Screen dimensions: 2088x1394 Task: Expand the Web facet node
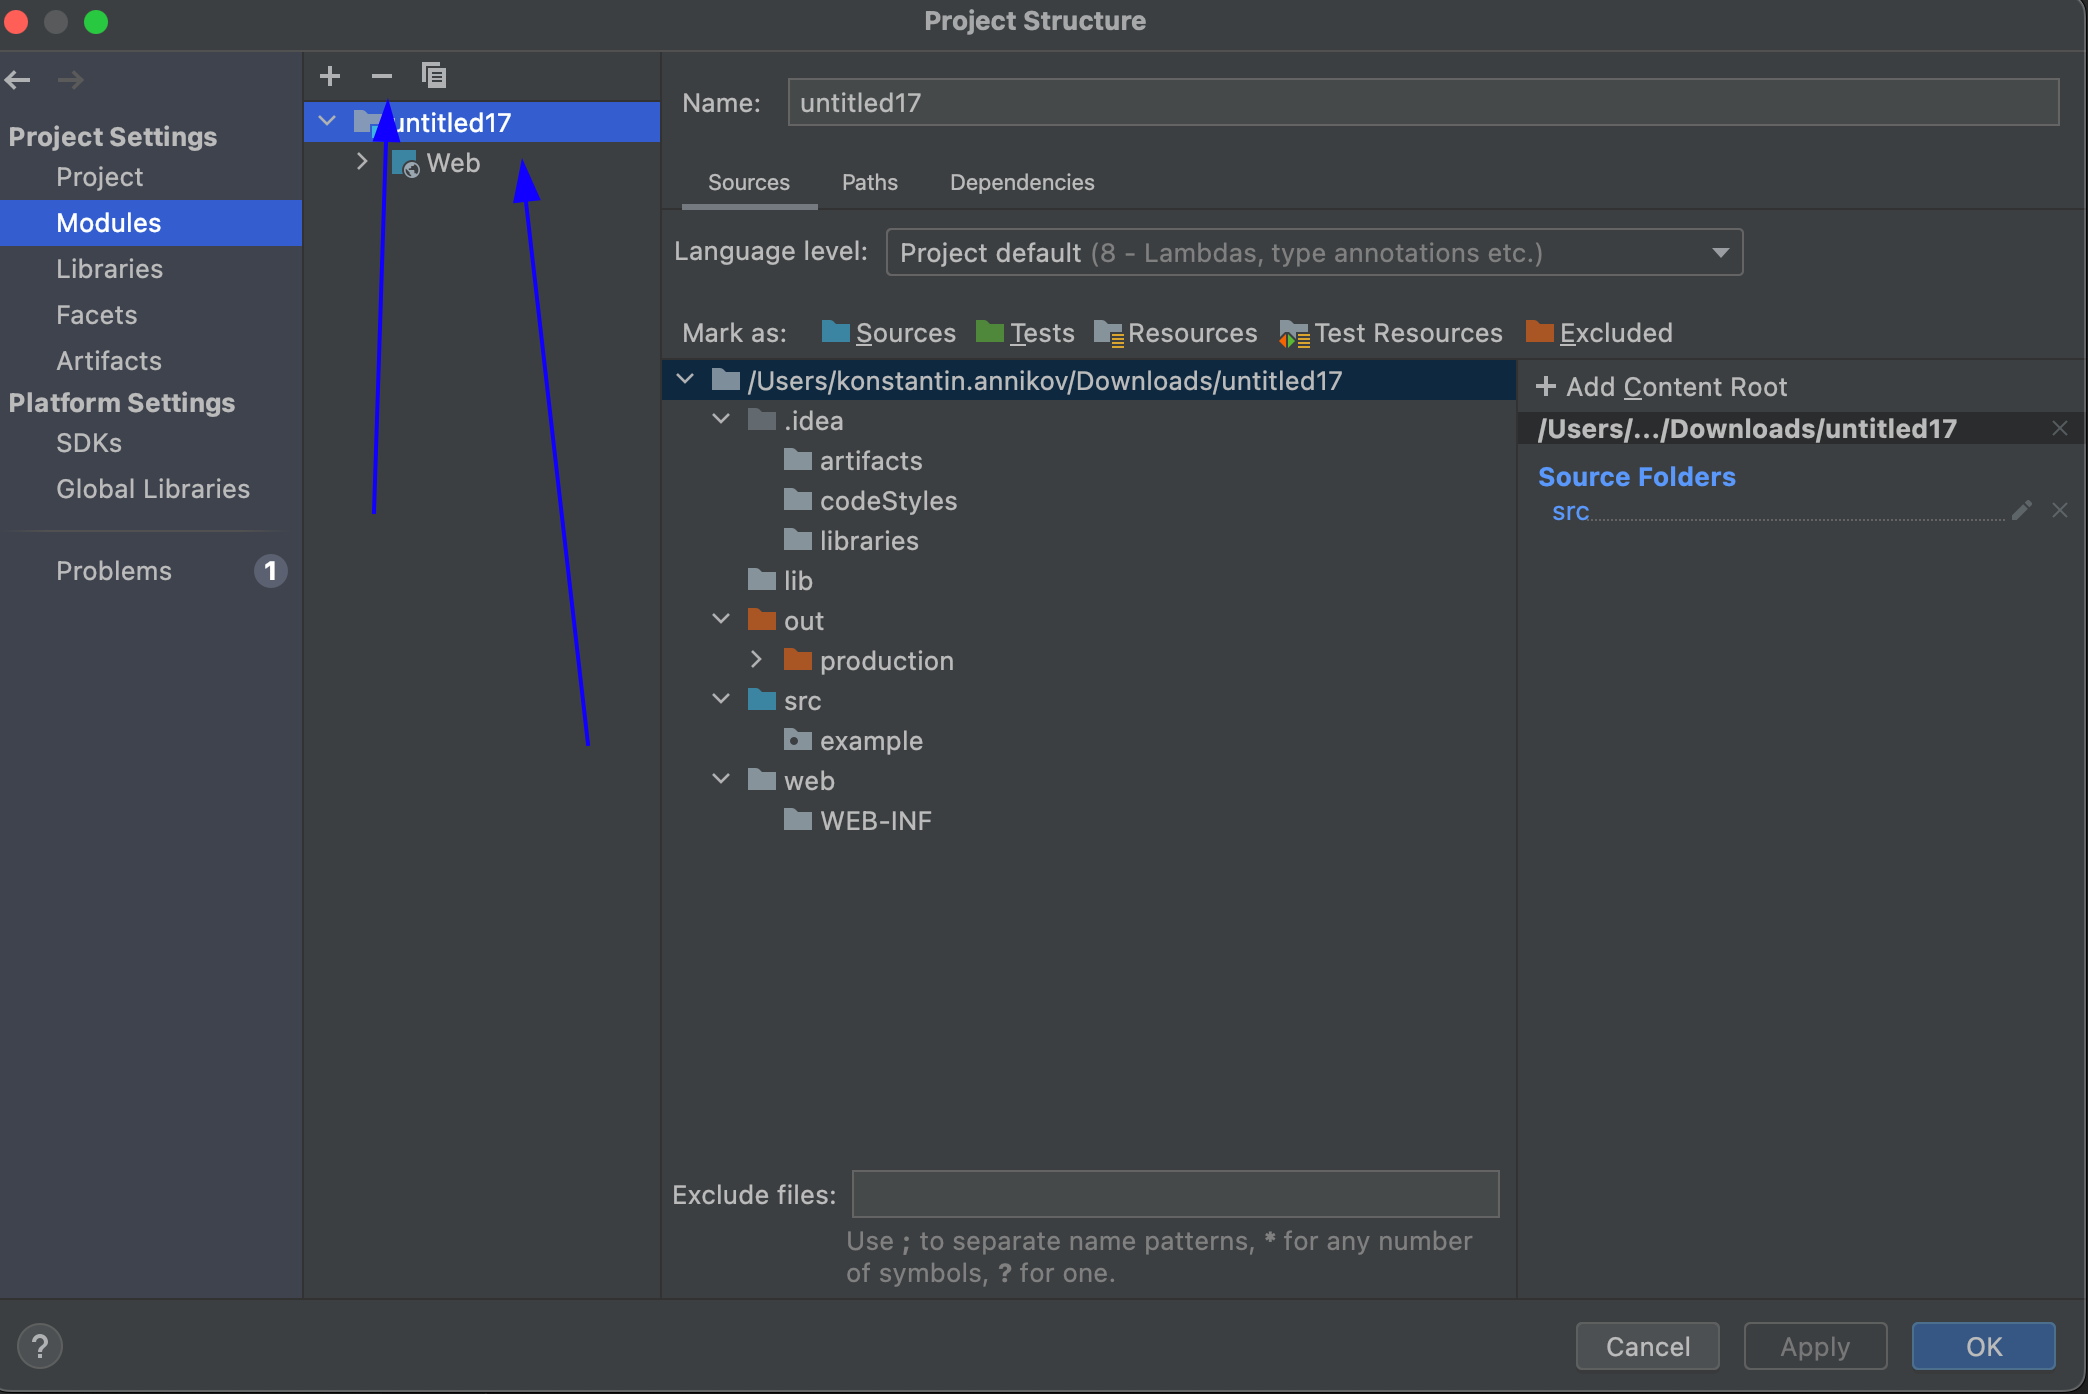362,162
